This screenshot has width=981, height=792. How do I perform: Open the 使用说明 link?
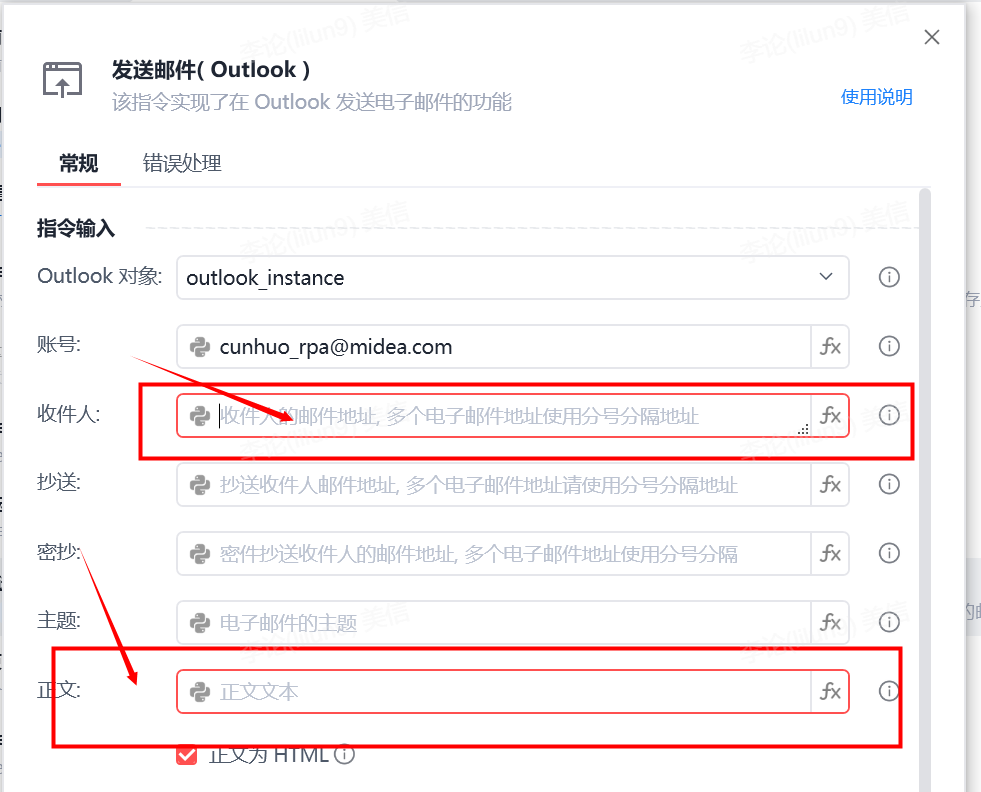coord(877,97)
